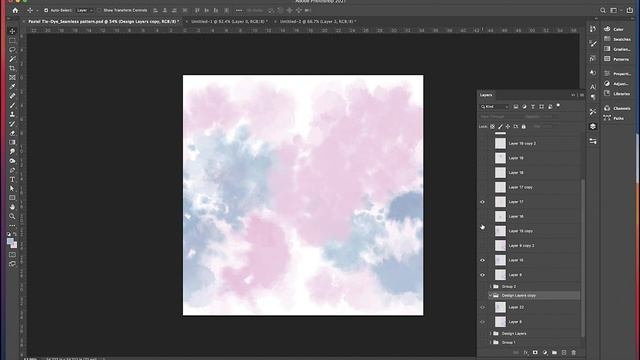Toggle visibility of Layer 22
Image resolution: width=640 pixels, height=360 pixels.
482,307
